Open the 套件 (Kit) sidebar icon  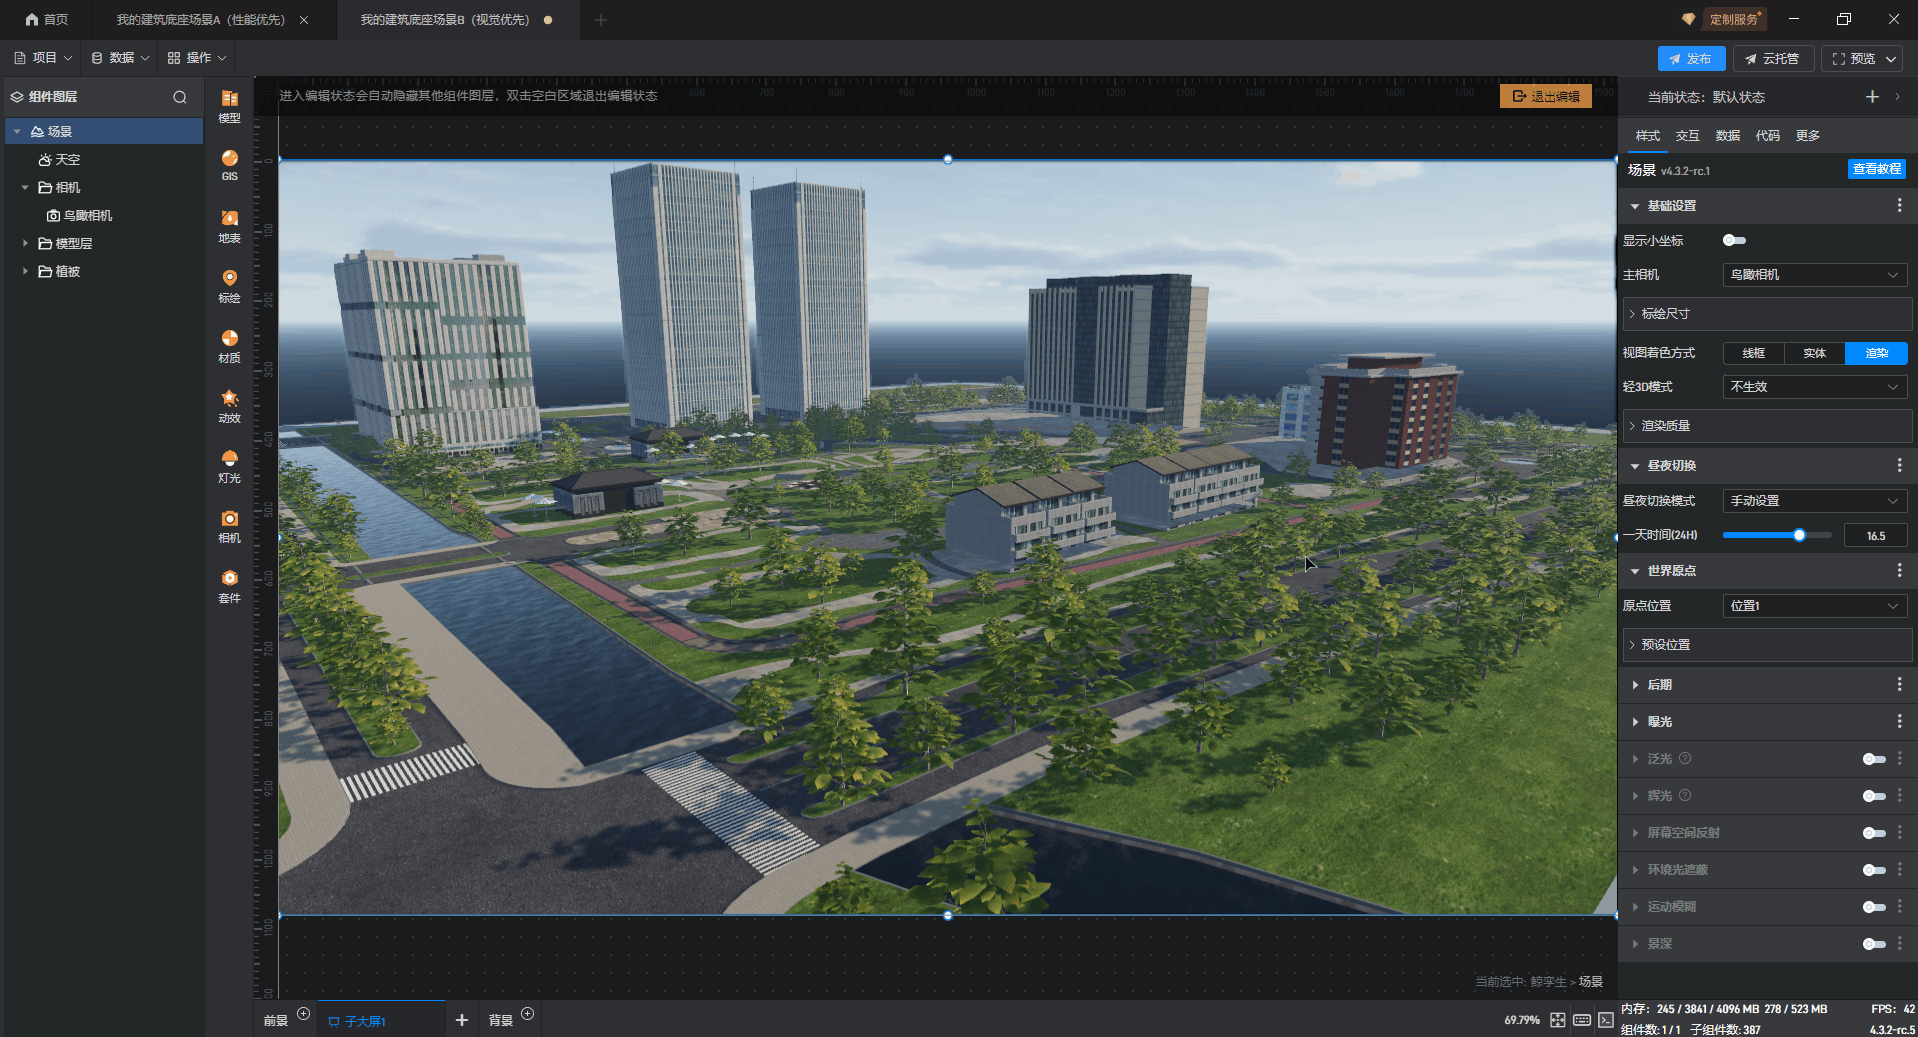pos(229,585)
